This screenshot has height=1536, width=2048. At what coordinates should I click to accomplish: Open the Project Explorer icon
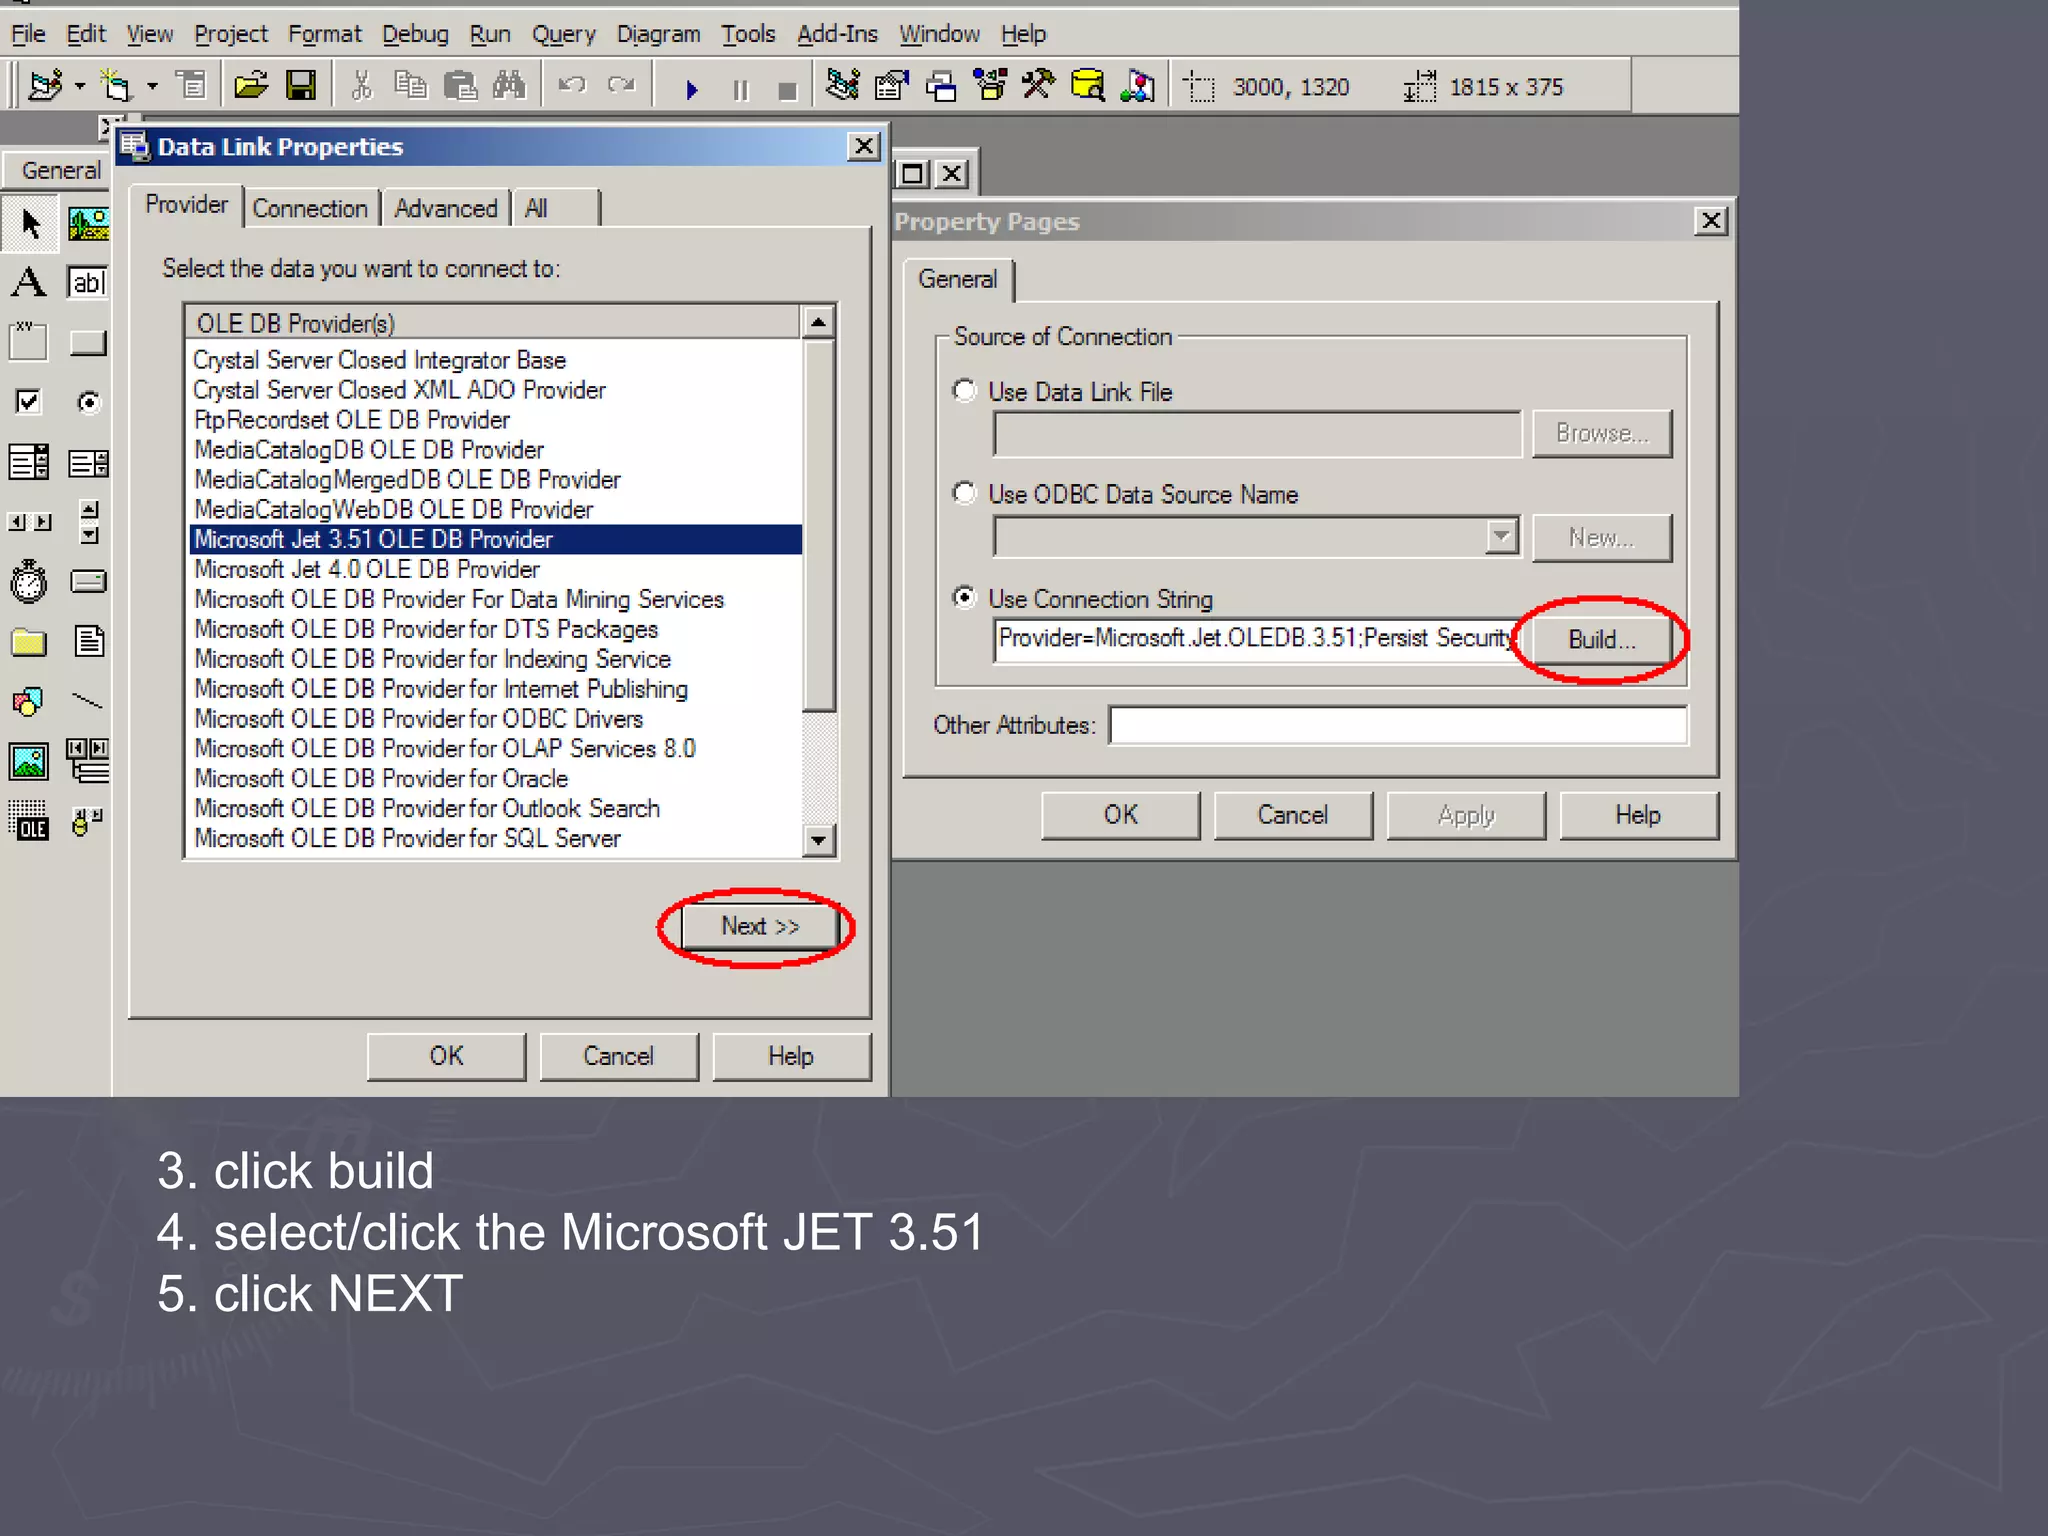click(x=843, y=86)
